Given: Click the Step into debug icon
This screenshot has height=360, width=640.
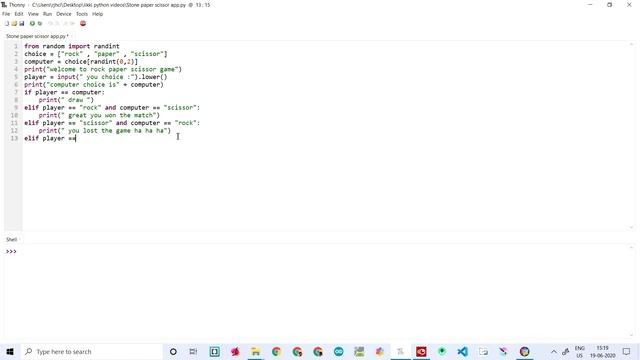Looking at the screenshot, I should click(x=58, y=24).
